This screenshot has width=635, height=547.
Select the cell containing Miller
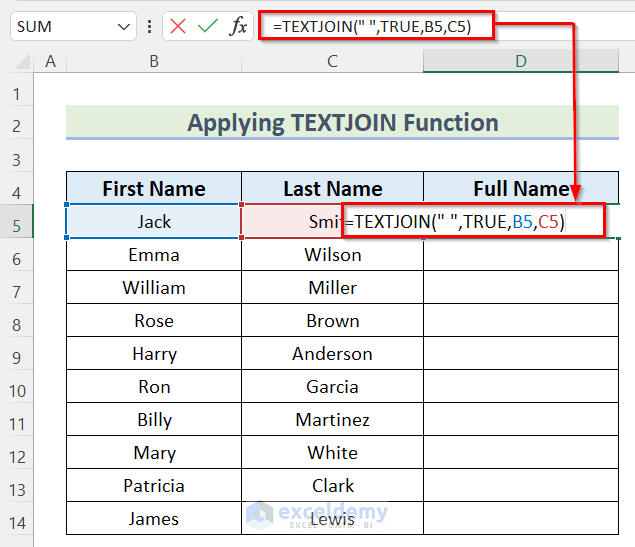332,288
